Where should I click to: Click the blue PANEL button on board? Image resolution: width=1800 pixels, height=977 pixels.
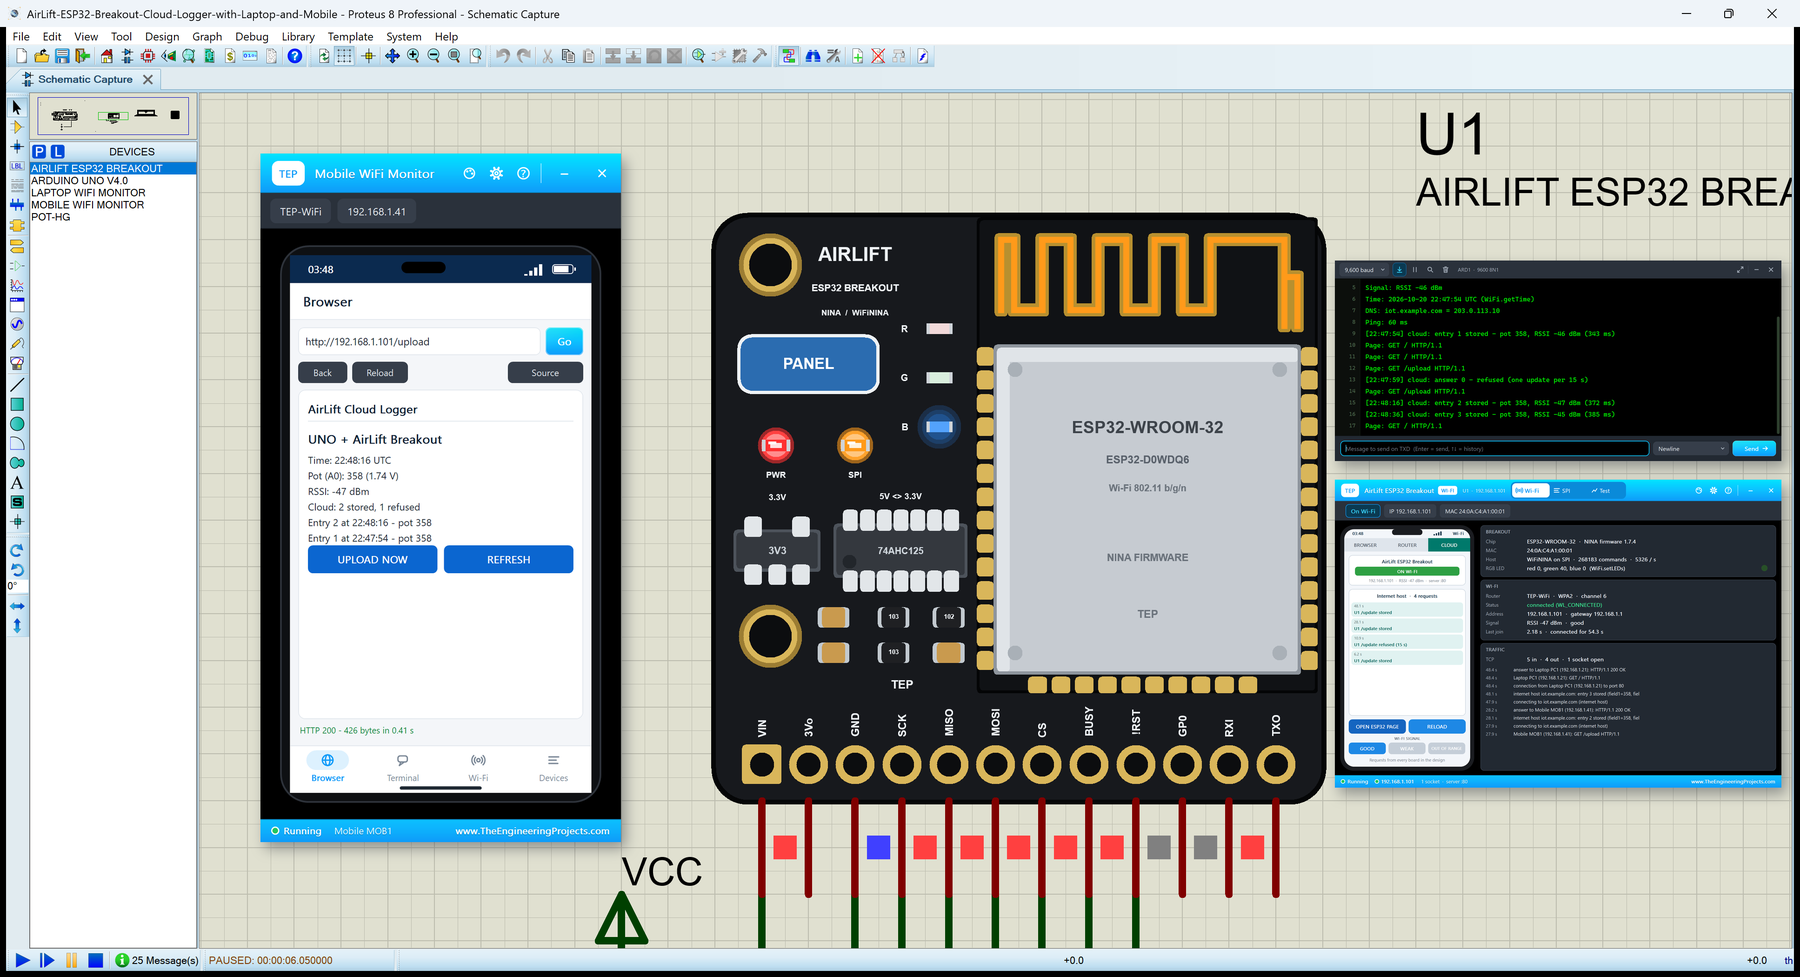(808, 364)
